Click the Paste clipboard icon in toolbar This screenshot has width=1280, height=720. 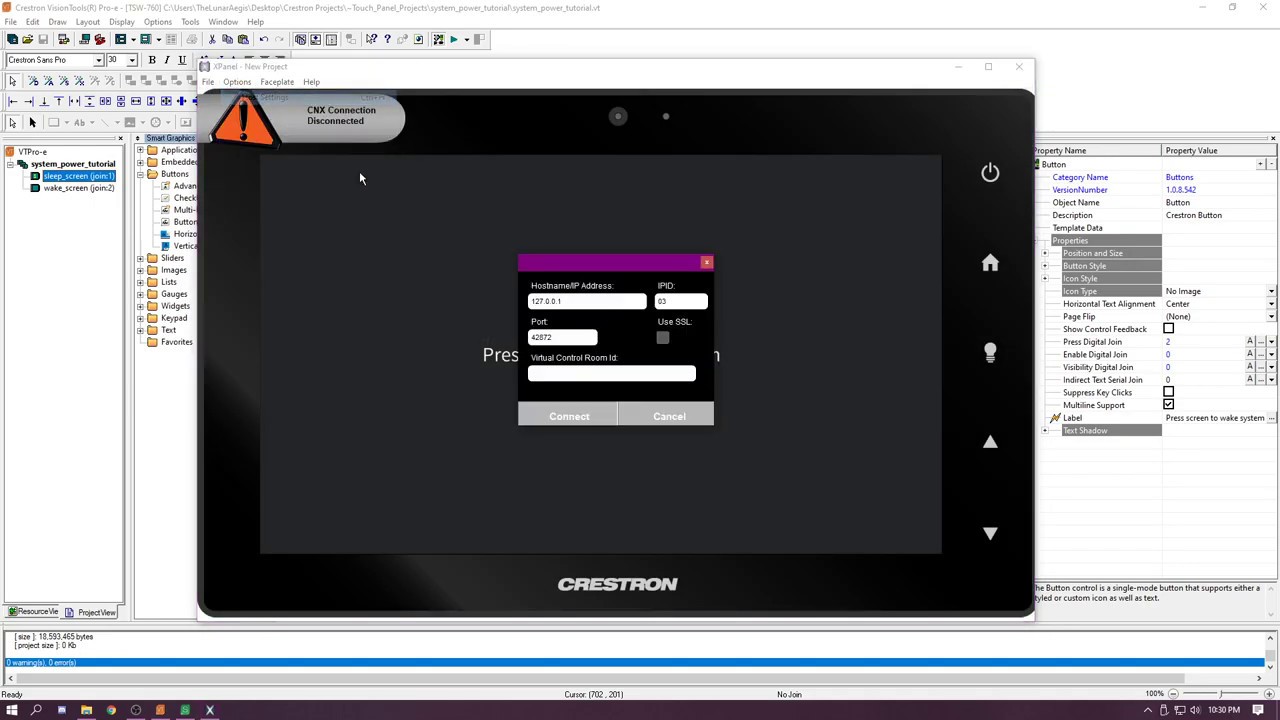pyautogui.click(x=242, y=39)
